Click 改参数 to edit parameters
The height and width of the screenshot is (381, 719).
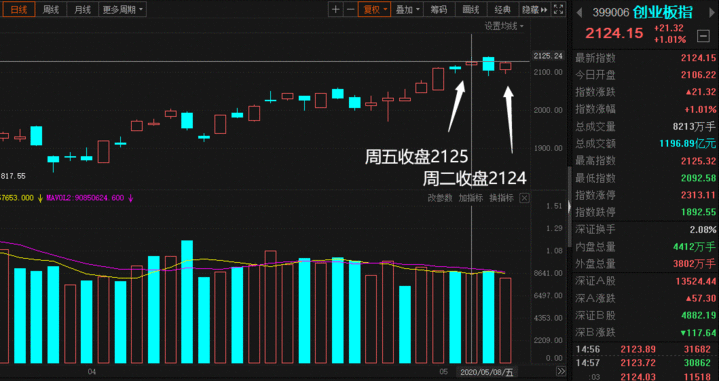pos(440,198)
